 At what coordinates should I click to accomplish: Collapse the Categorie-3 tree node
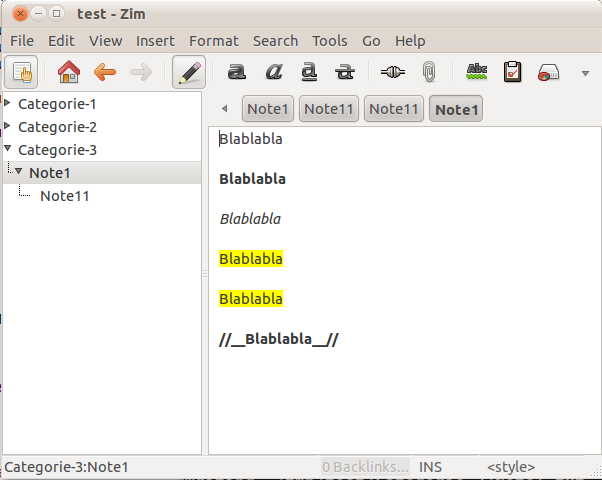click(9, 150)
